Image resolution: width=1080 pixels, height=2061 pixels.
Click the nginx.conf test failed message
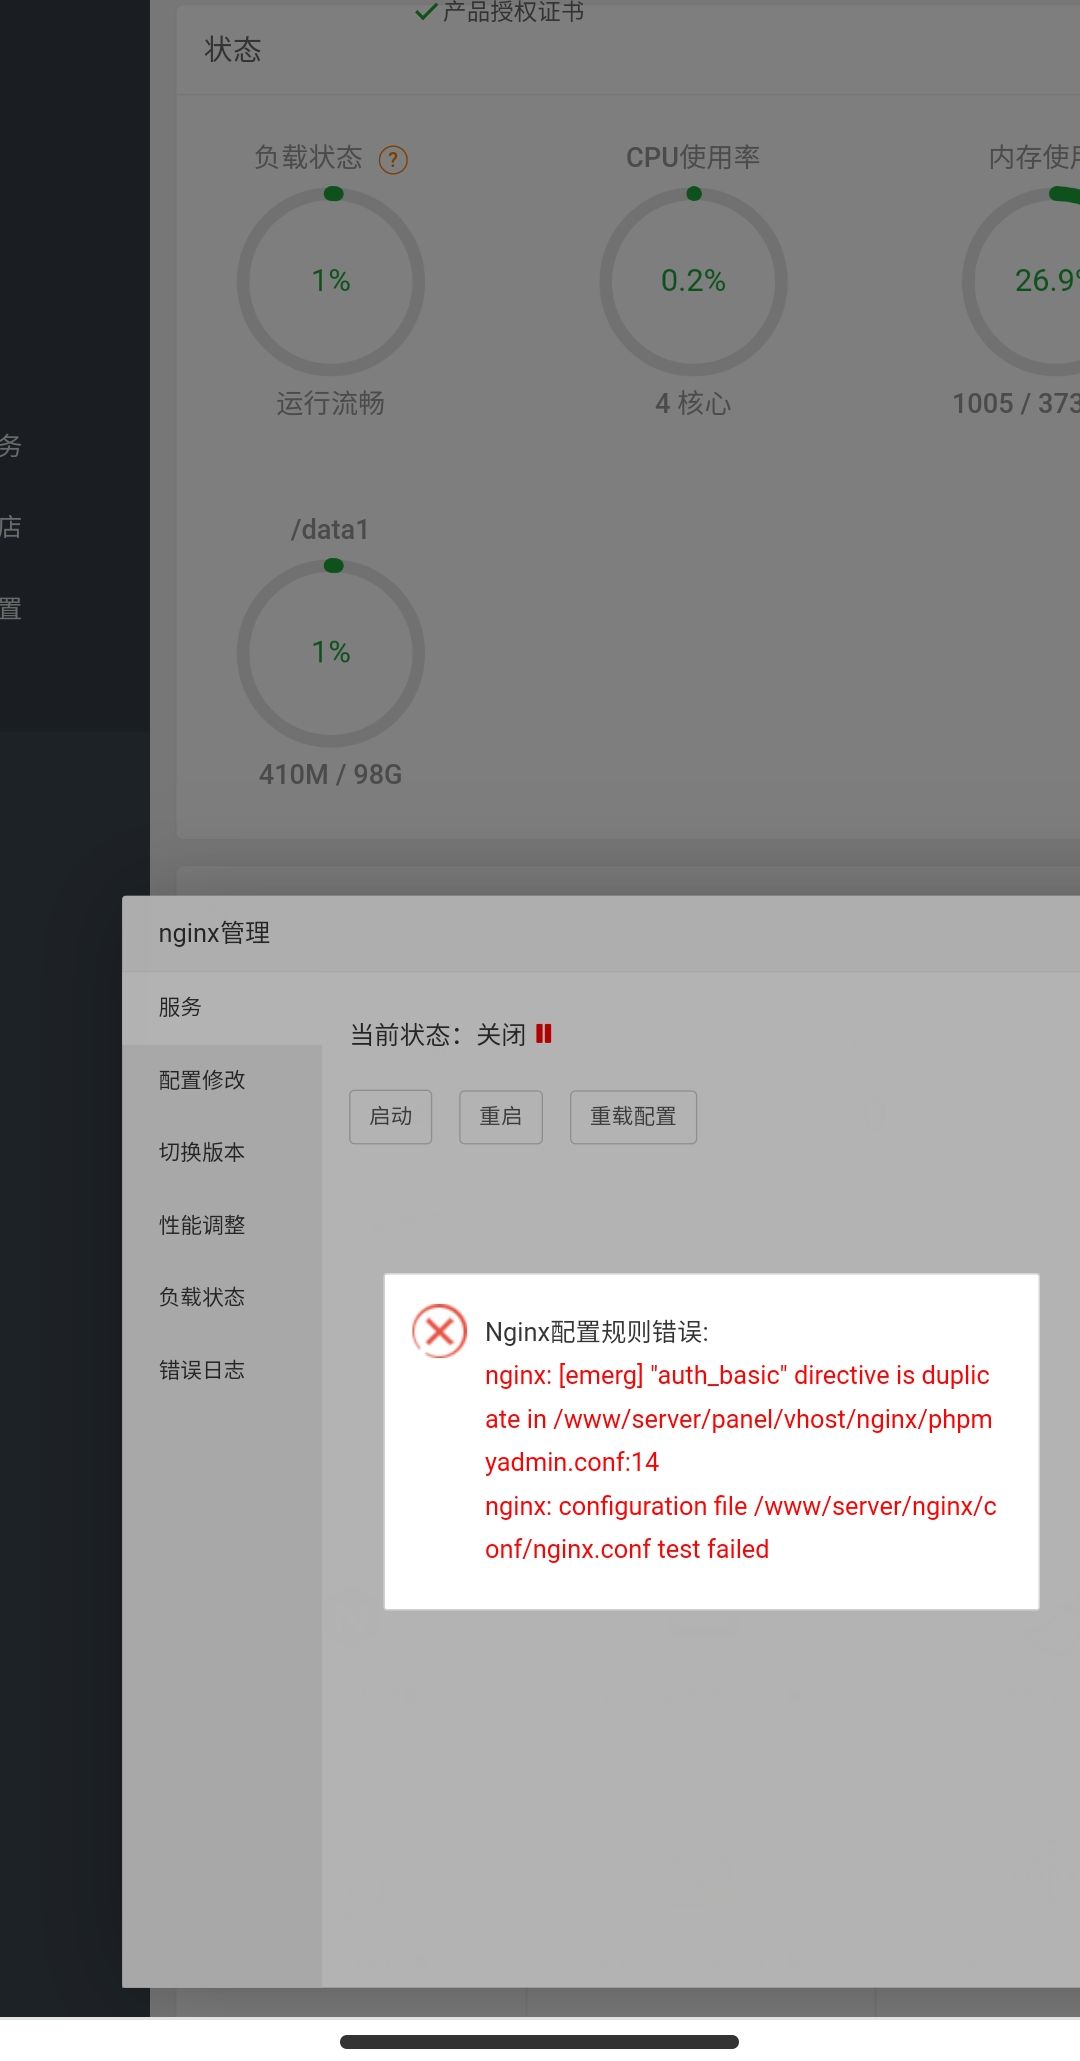tap(741, 1528)
